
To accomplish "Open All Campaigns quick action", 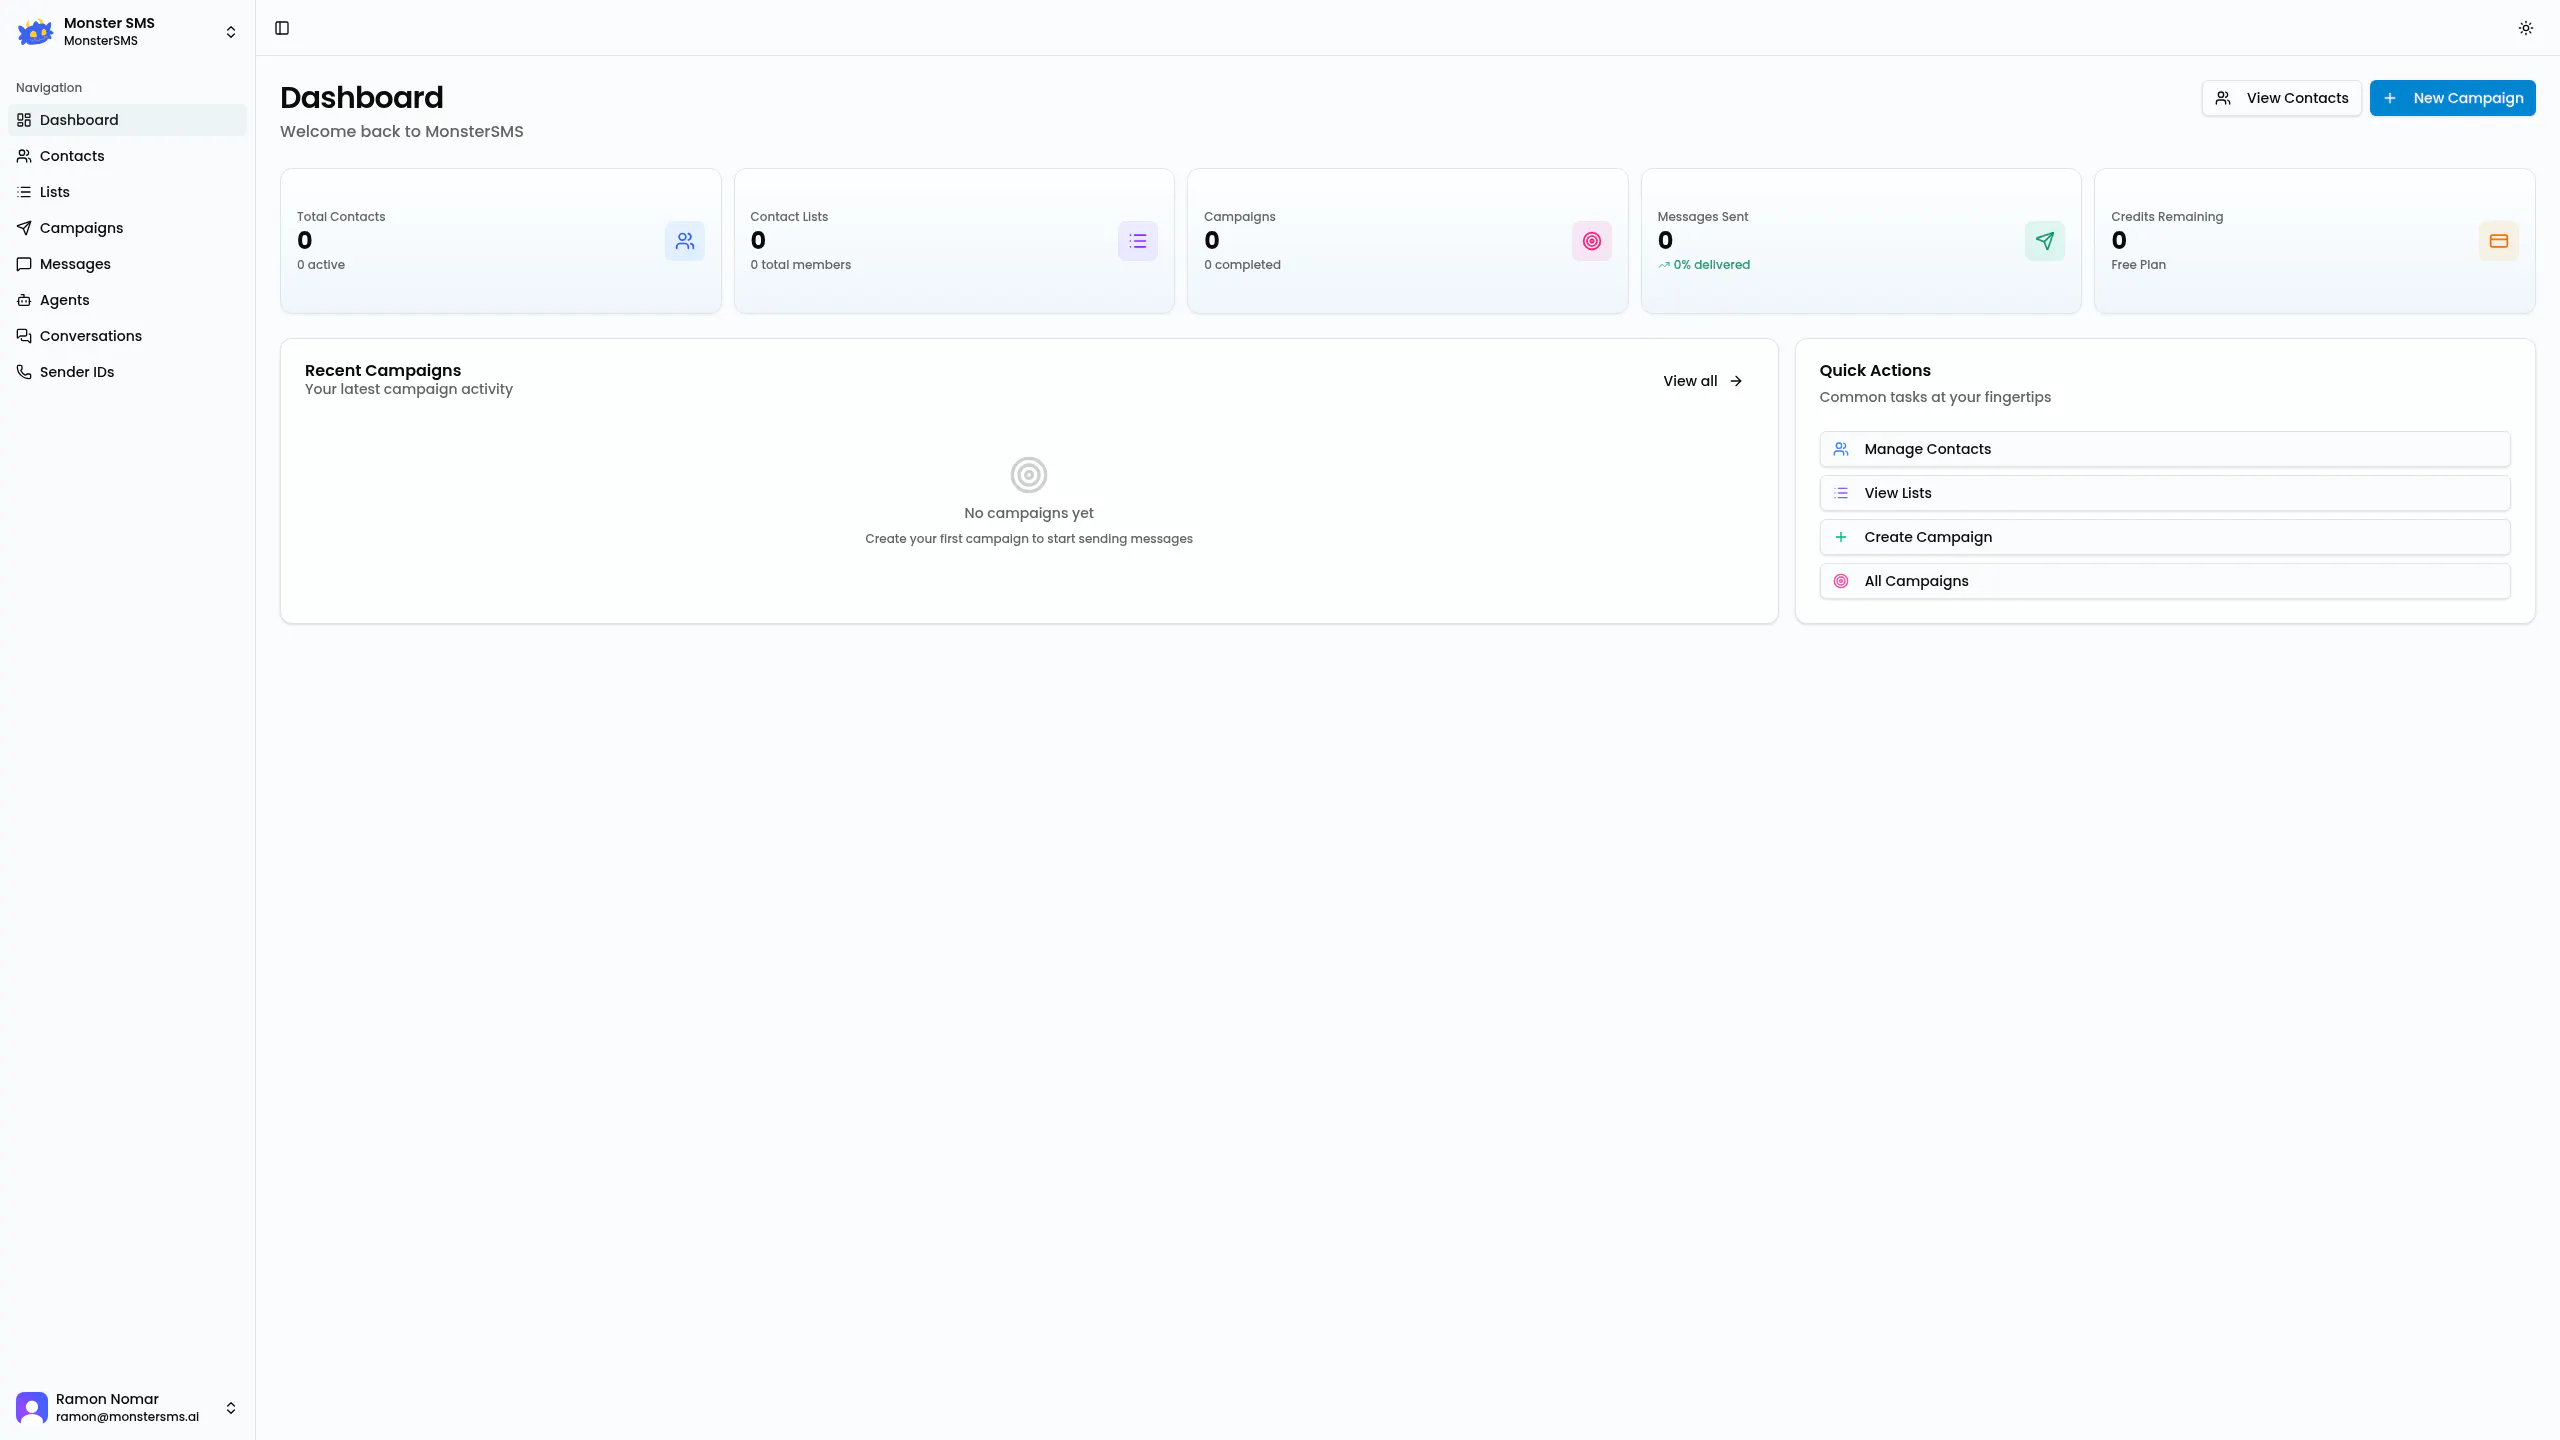I will (x=2164, y=581).
